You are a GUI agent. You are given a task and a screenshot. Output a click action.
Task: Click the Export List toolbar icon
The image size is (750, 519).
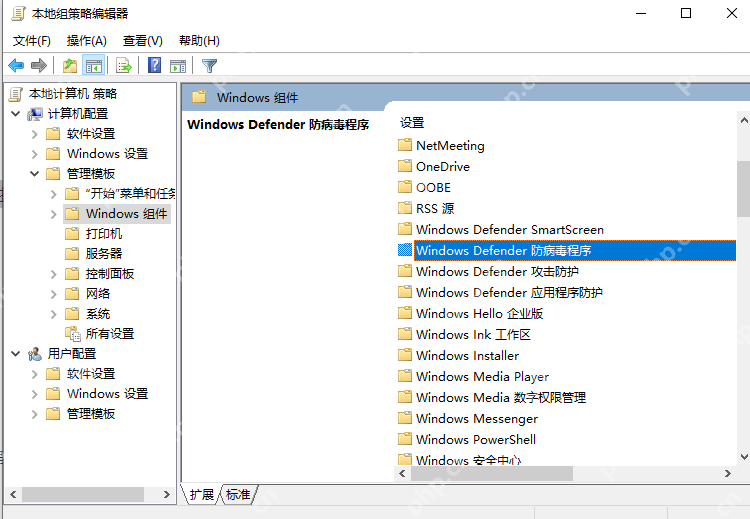[x=123, y=66]
